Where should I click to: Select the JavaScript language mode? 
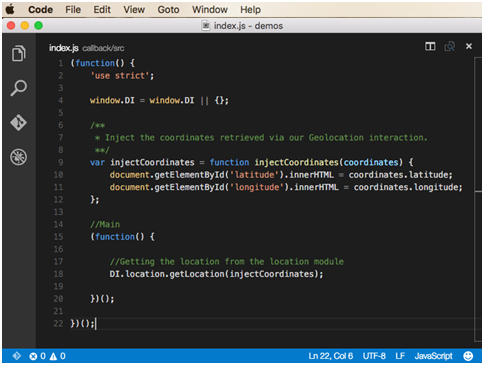433,356
